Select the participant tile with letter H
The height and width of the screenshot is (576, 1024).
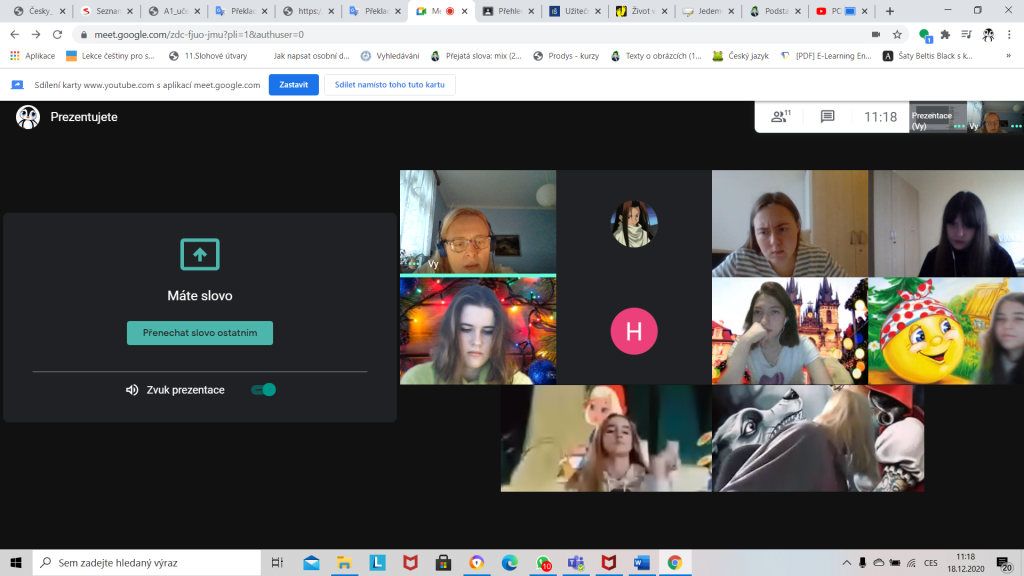pos(633,331)
